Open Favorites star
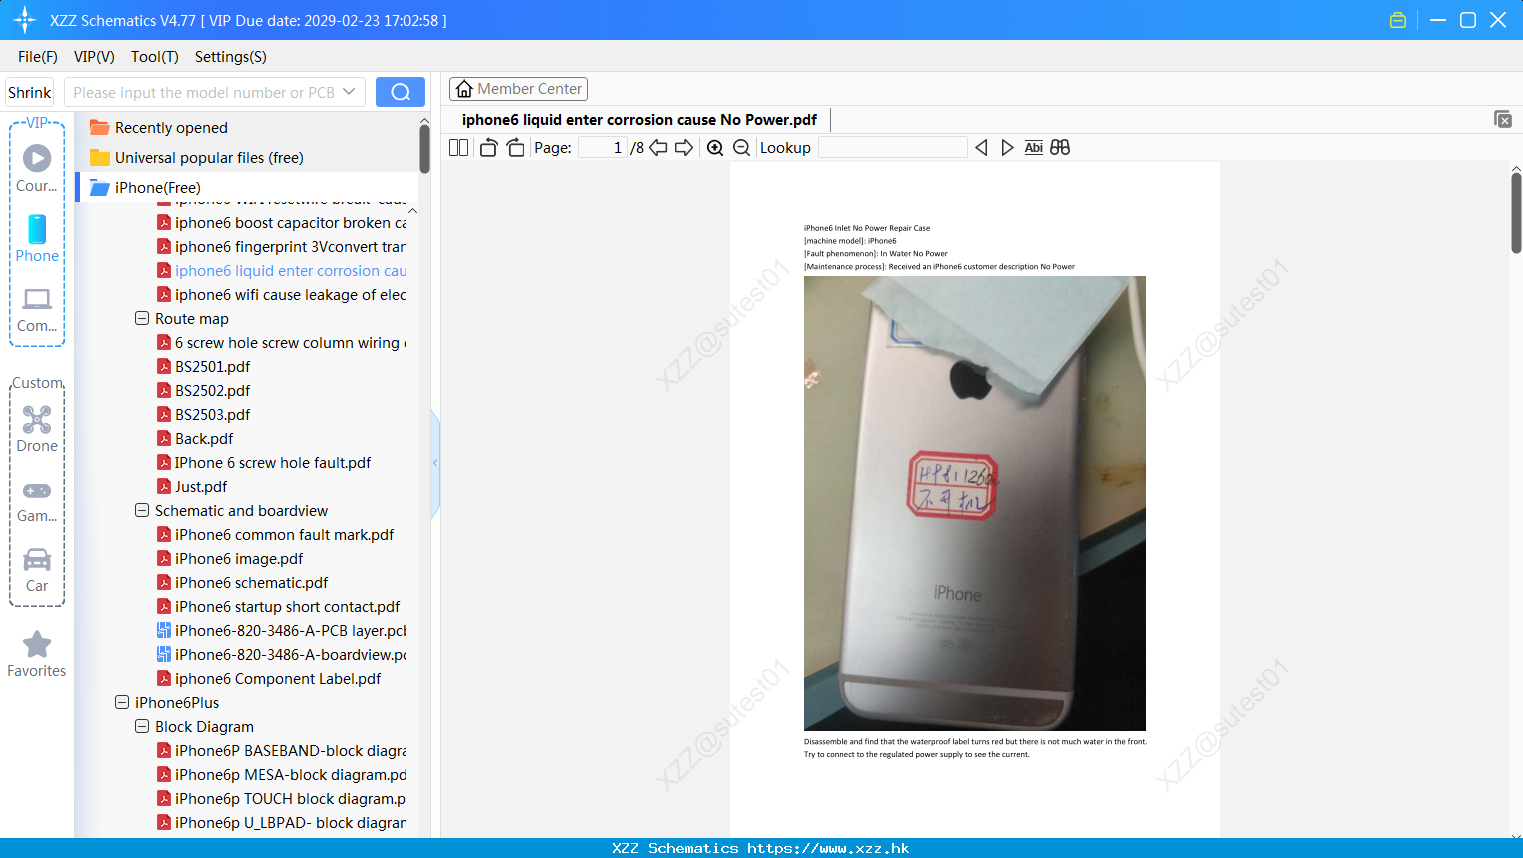The height and width of the screenshot is (858, 1523). point(37,654)
